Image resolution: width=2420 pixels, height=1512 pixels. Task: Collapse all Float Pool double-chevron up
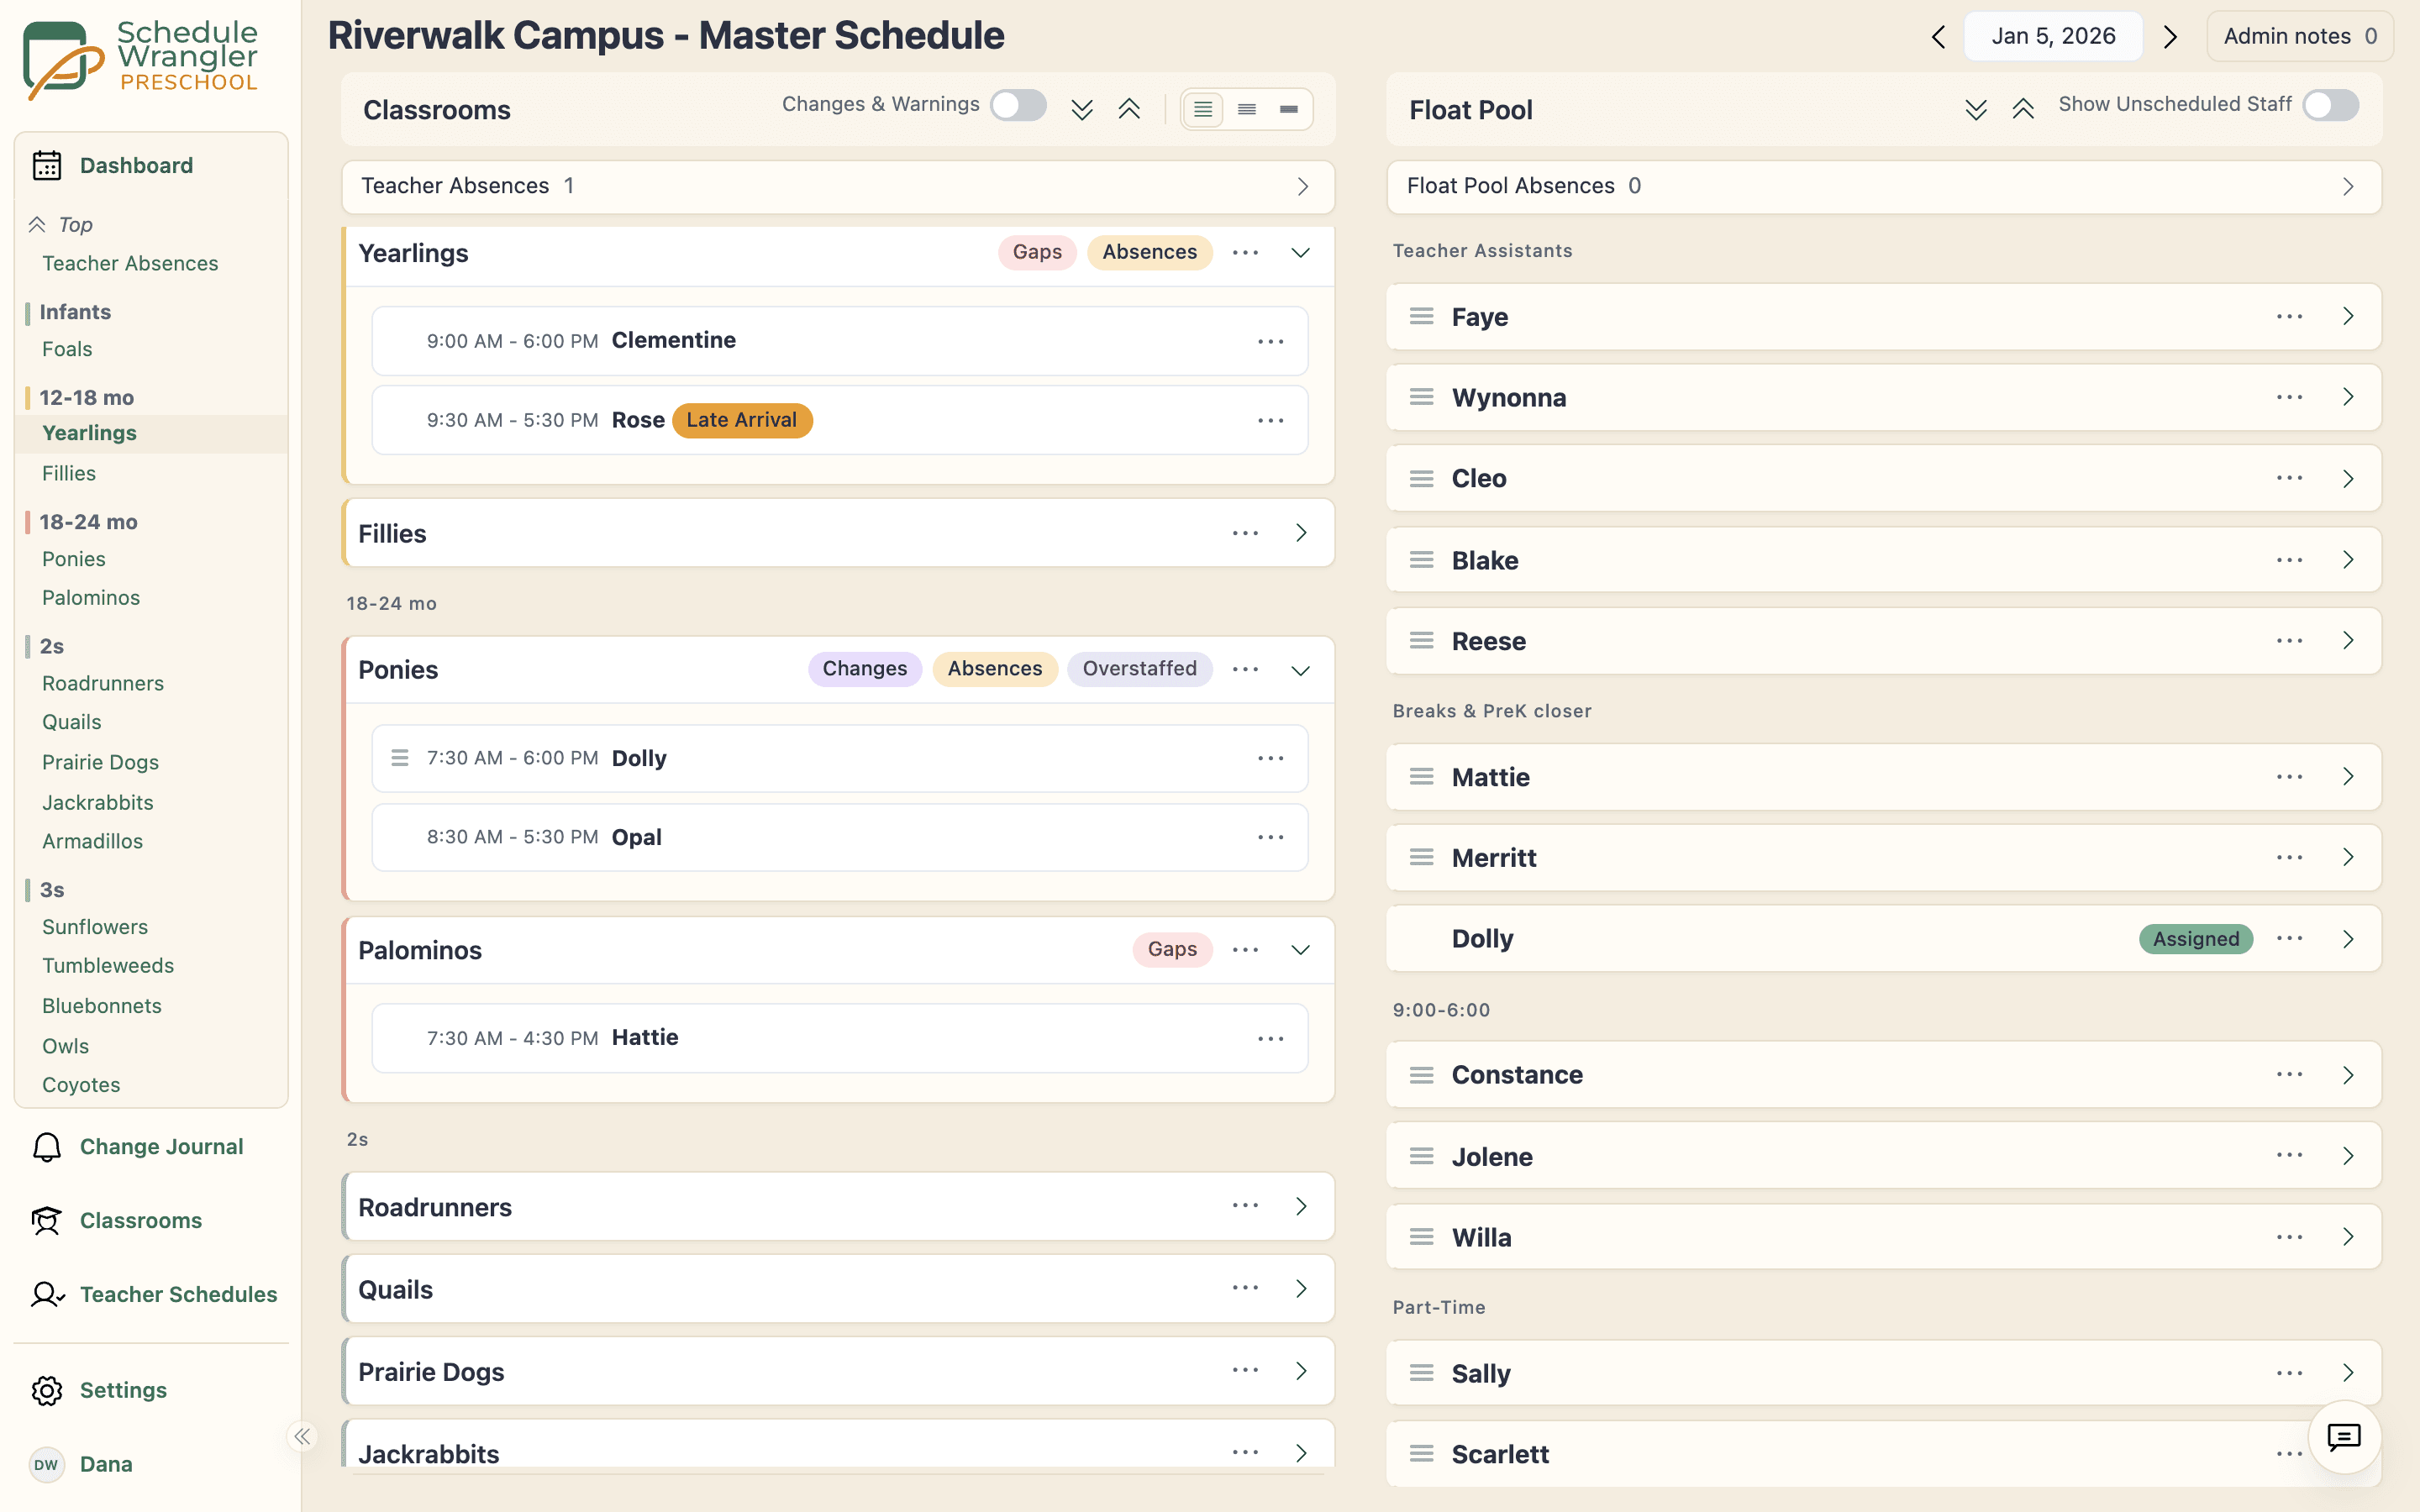[x=2023, y=109]
